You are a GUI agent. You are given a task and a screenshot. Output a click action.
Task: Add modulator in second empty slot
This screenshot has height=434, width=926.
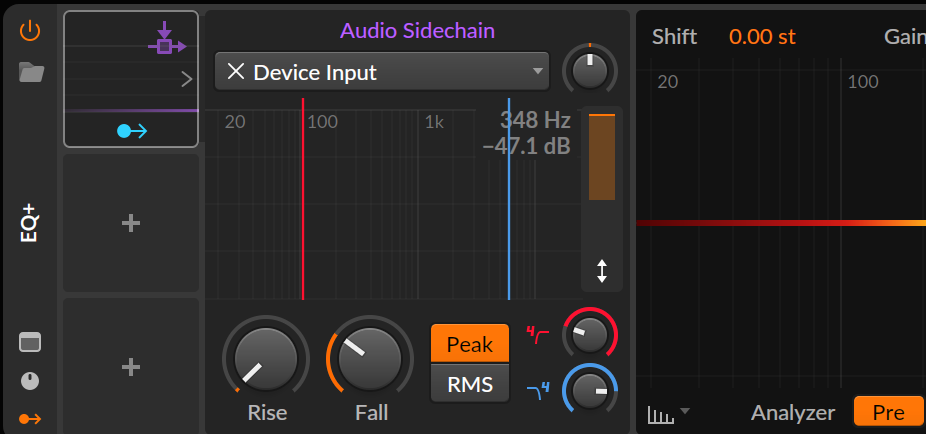[x=131, y=367]
